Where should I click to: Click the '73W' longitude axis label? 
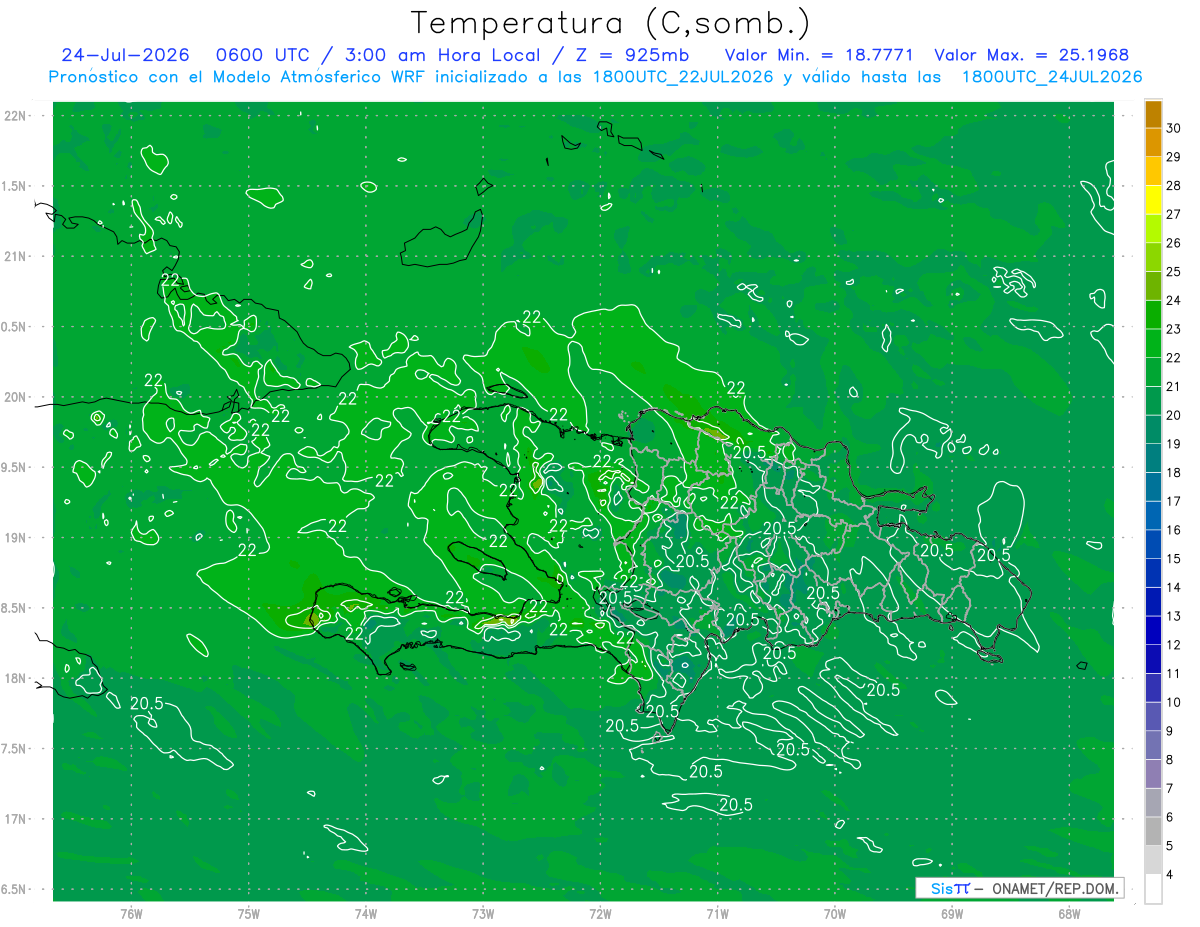click(483, 913)
